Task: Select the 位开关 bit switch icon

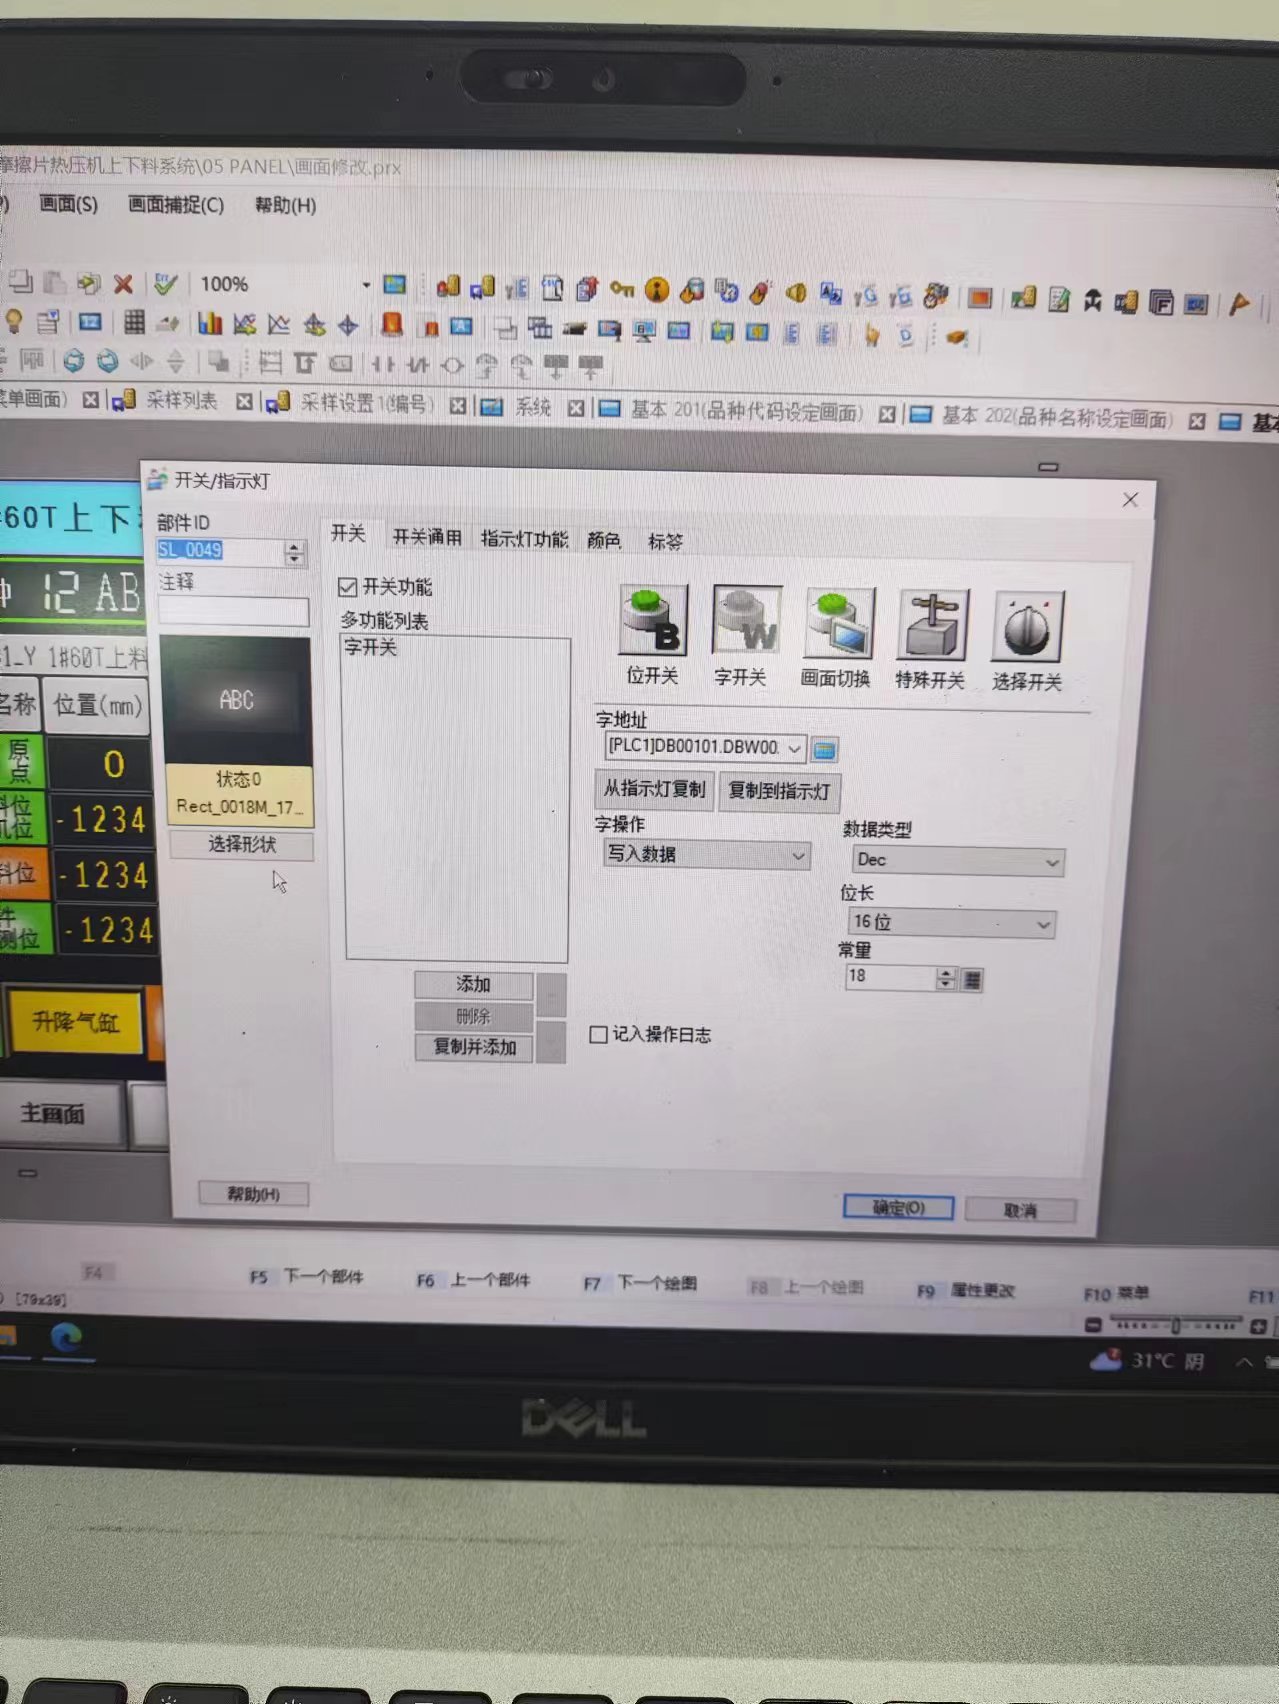Action: point(654,622)
